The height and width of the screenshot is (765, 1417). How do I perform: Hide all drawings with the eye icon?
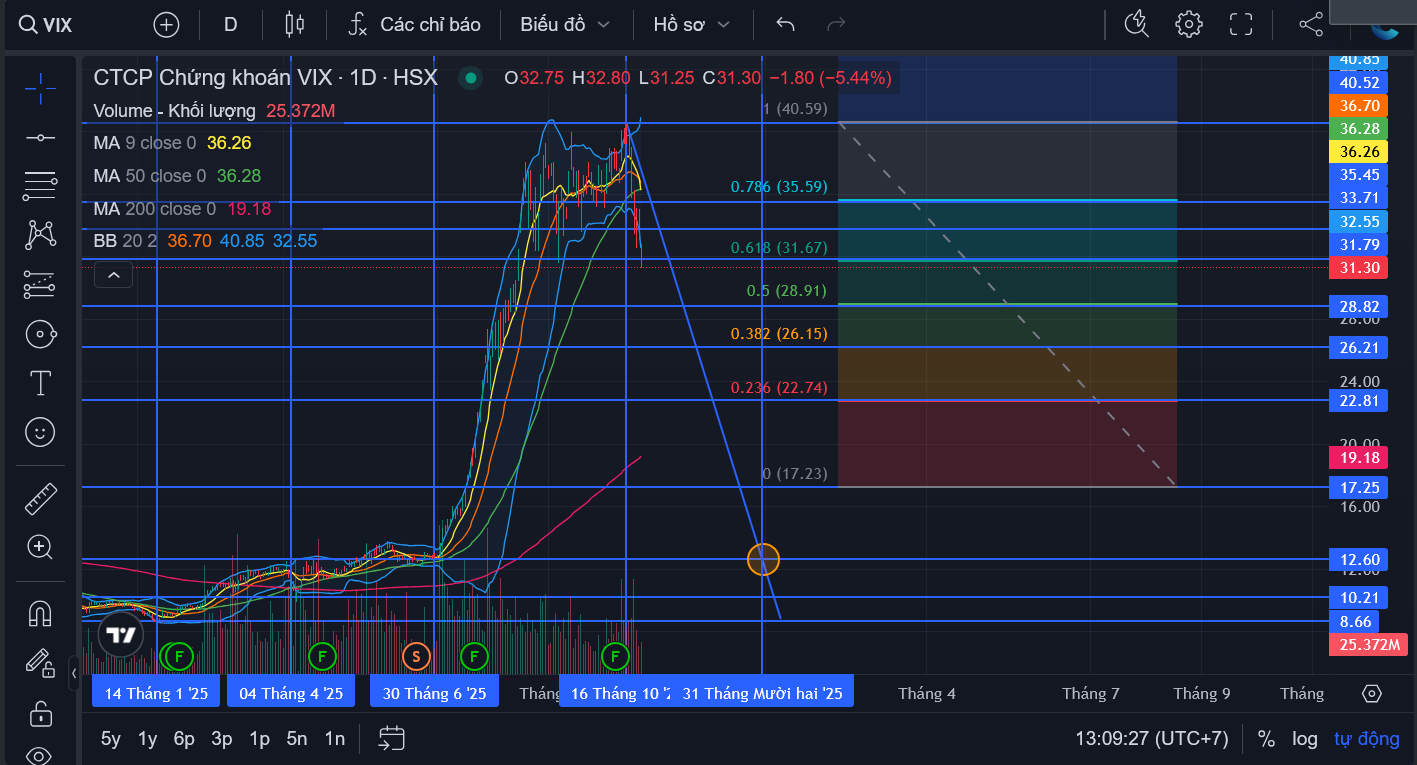(40, 754)
